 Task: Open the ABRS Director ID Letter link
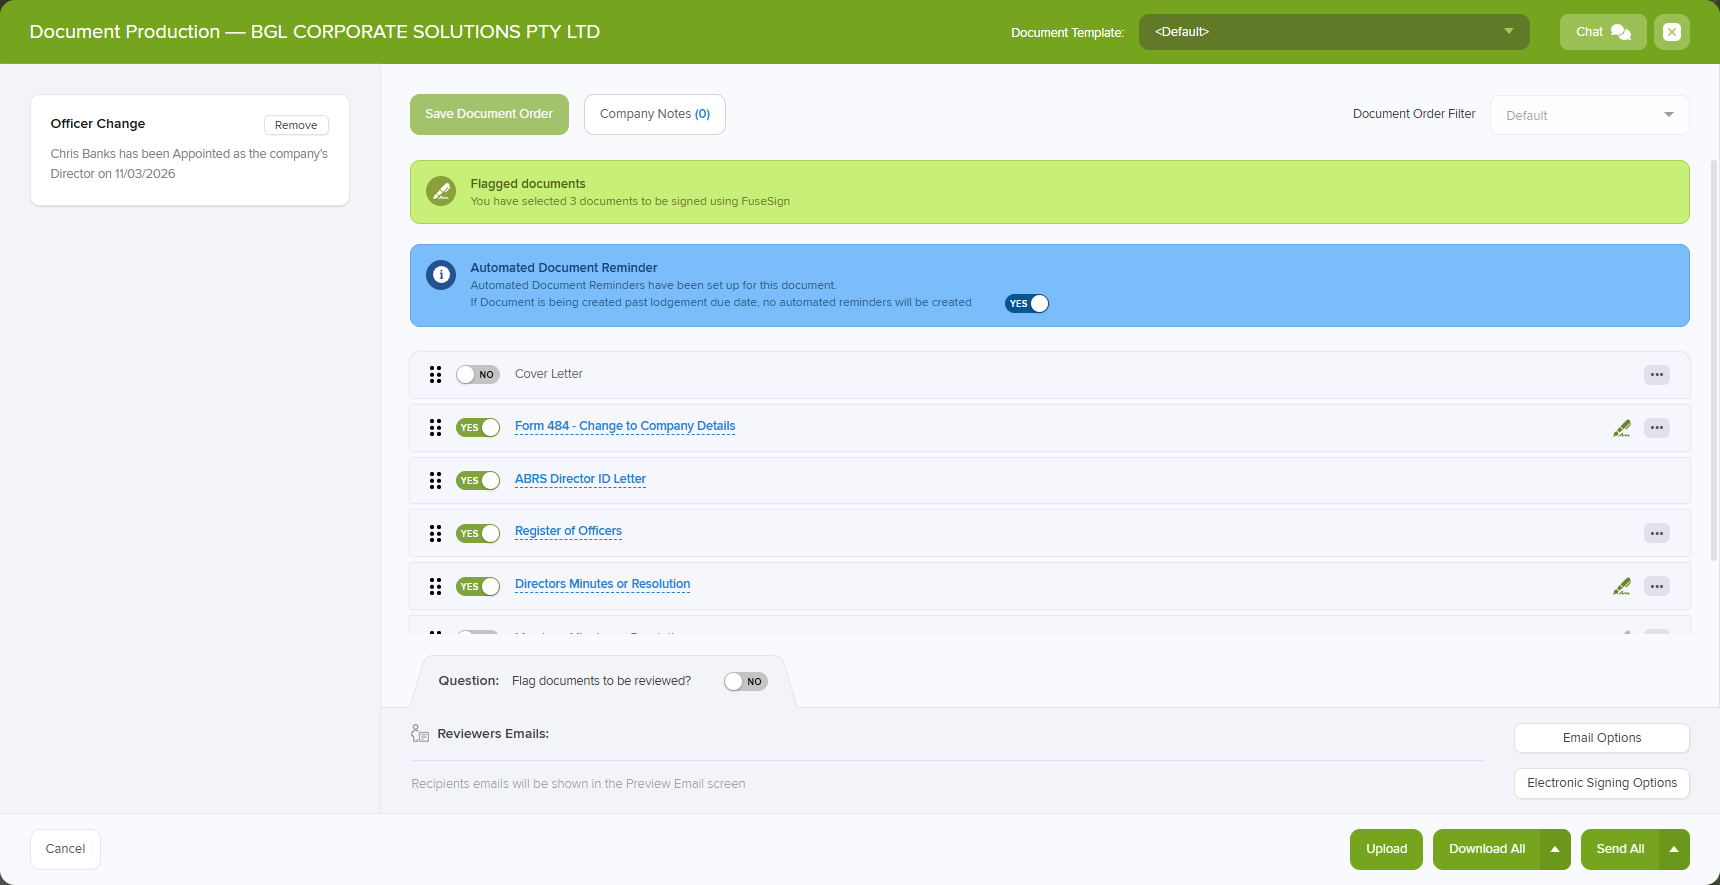pyautogui.click(x=580, y=479)
